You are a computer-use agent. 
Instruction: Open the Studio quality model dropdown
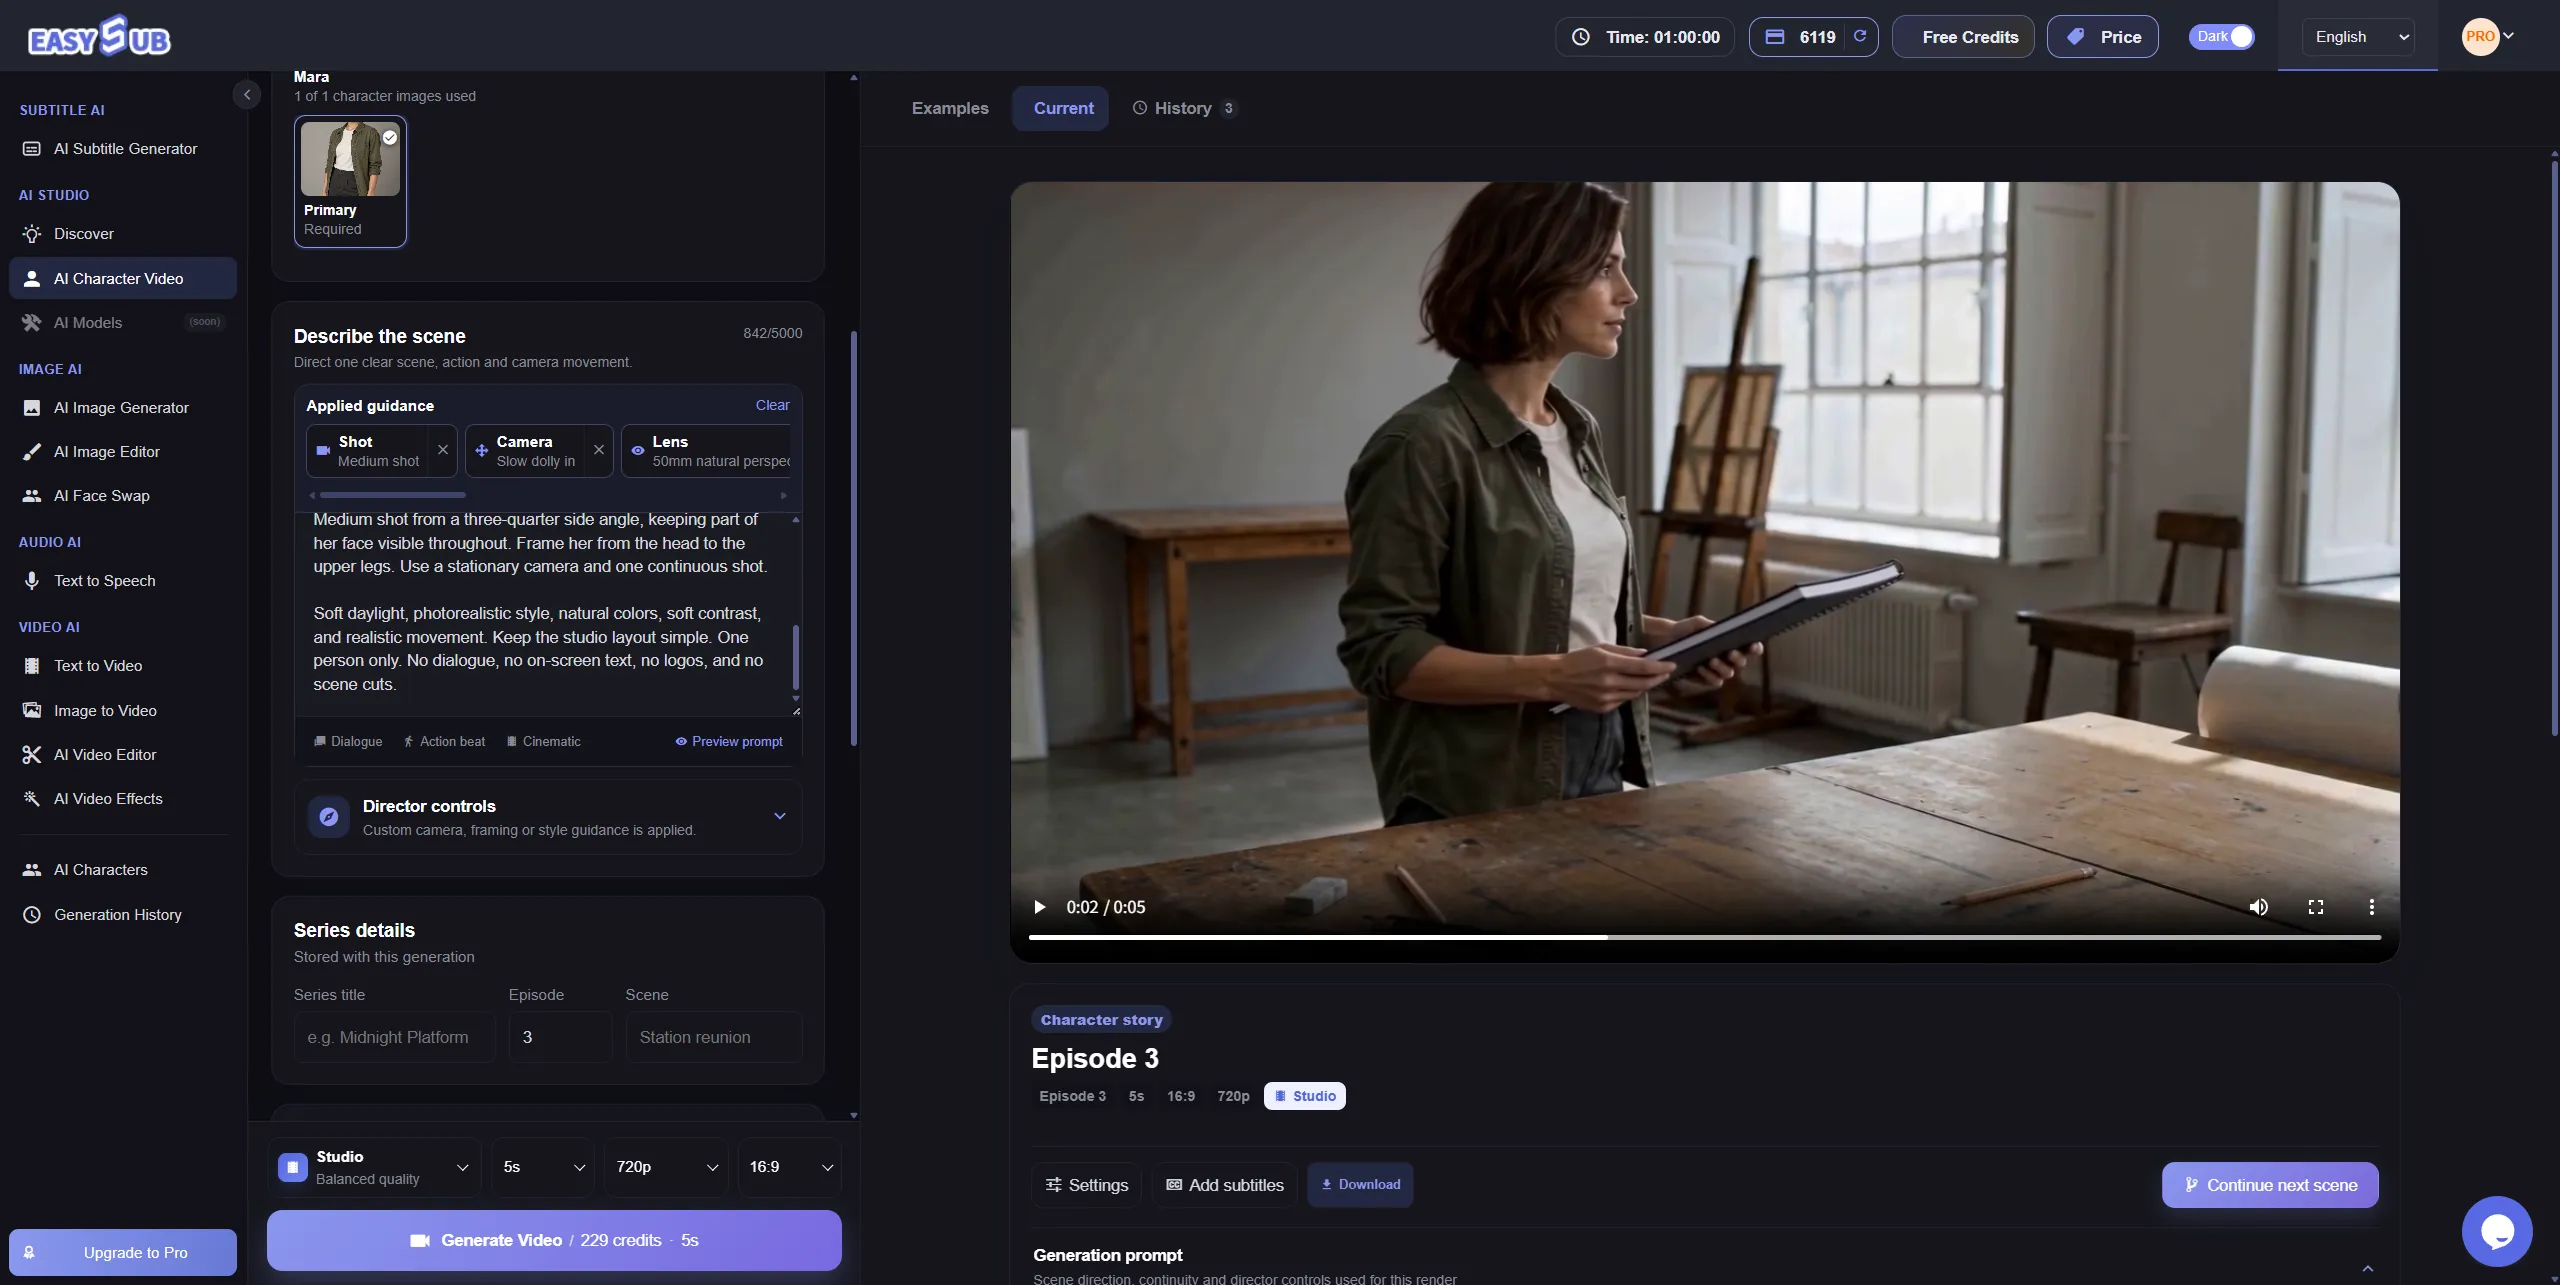pos(374,1167)
